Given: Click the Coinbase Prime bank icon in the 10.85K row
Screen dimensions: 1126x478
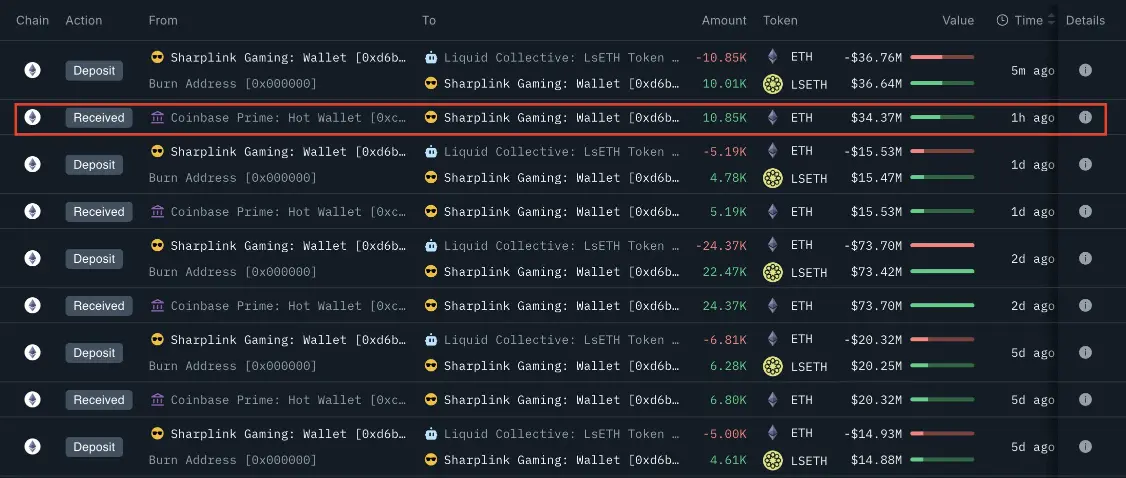Looking at the screenshot, I should (157, 118).
